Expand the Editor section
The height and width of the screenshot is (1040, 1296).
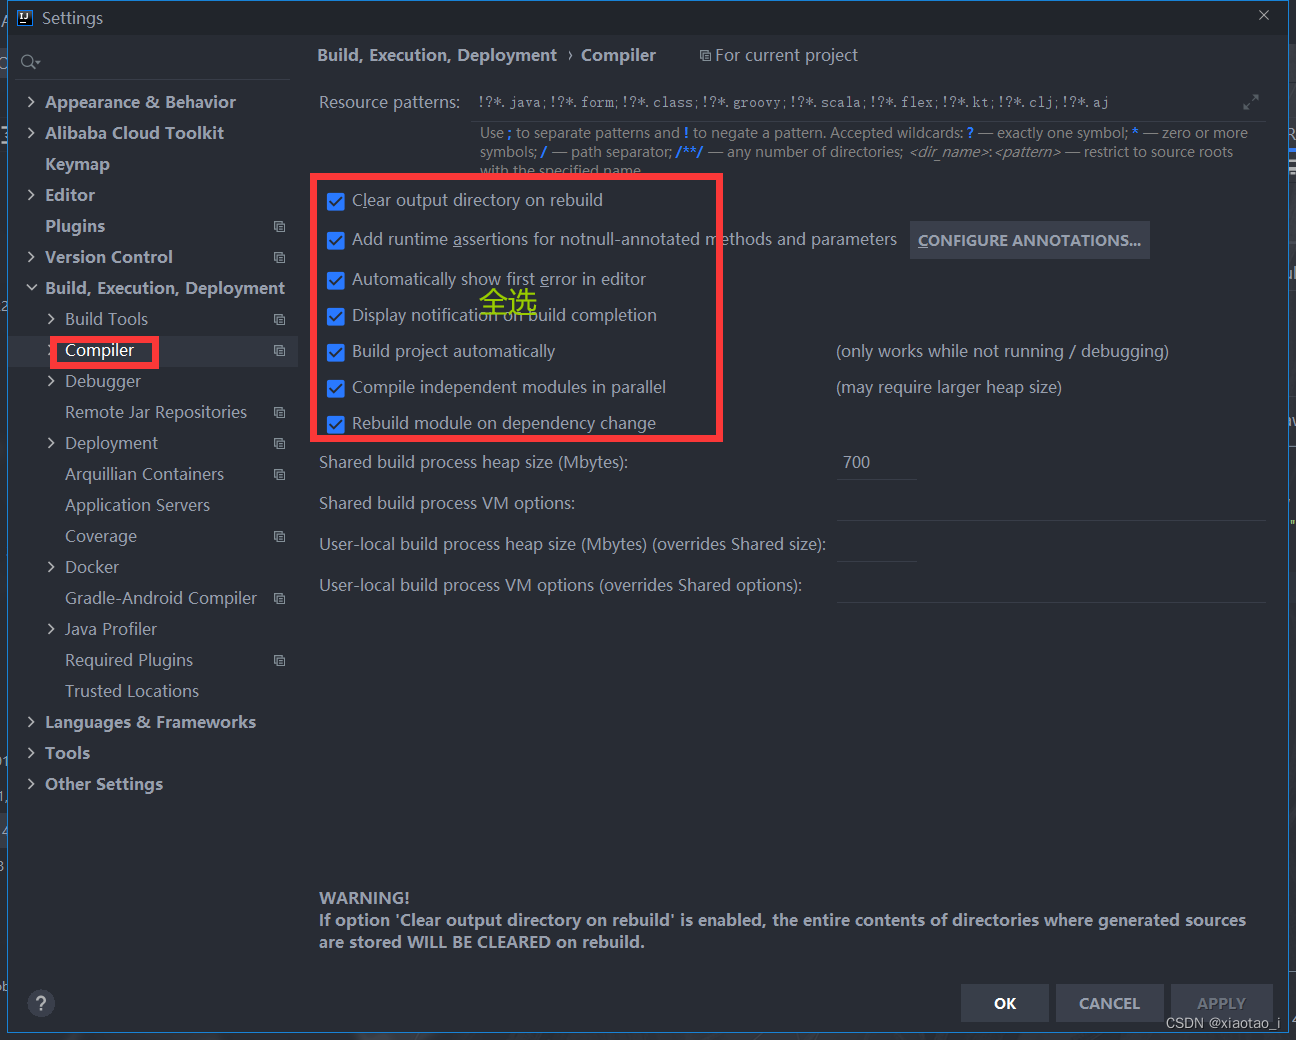coord(31,194)
